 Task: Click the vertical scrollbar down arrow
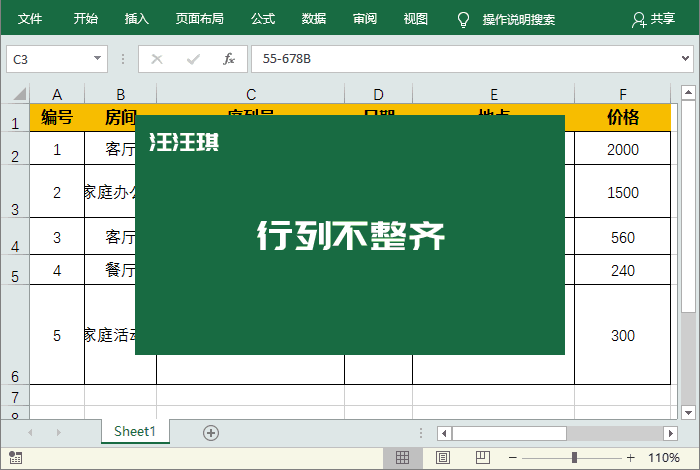[688, 412]
